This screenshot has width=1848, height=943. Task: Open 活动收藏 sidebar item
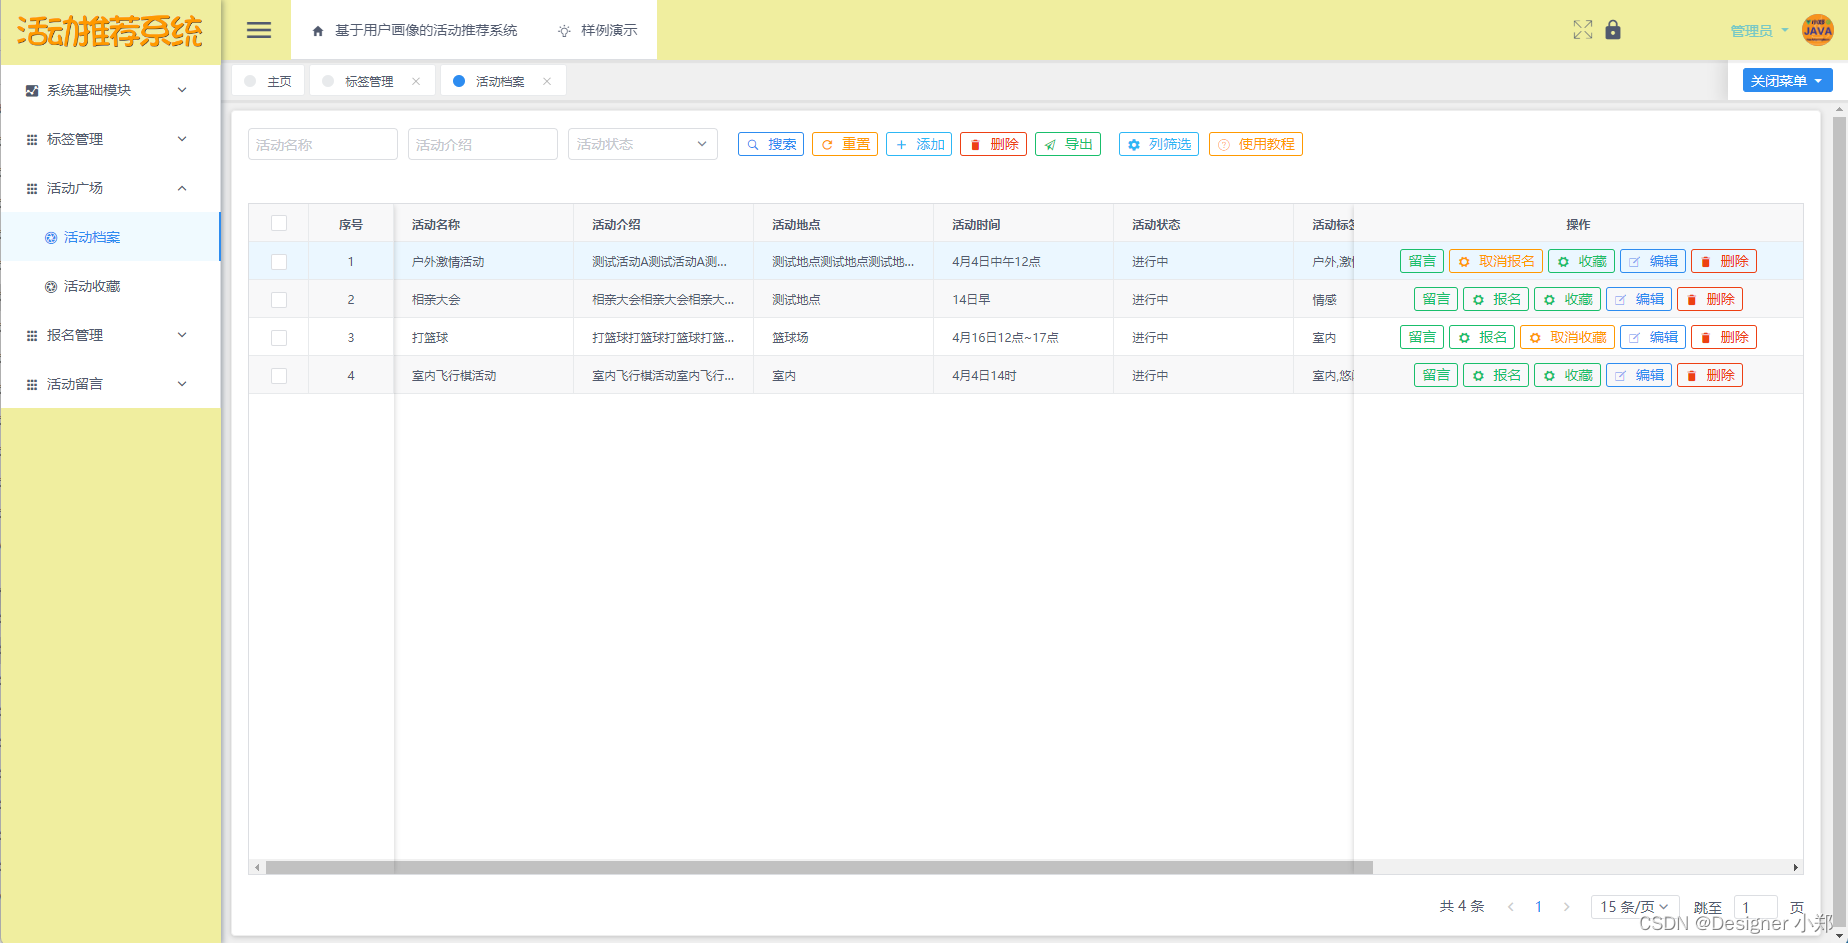(110, 286)
